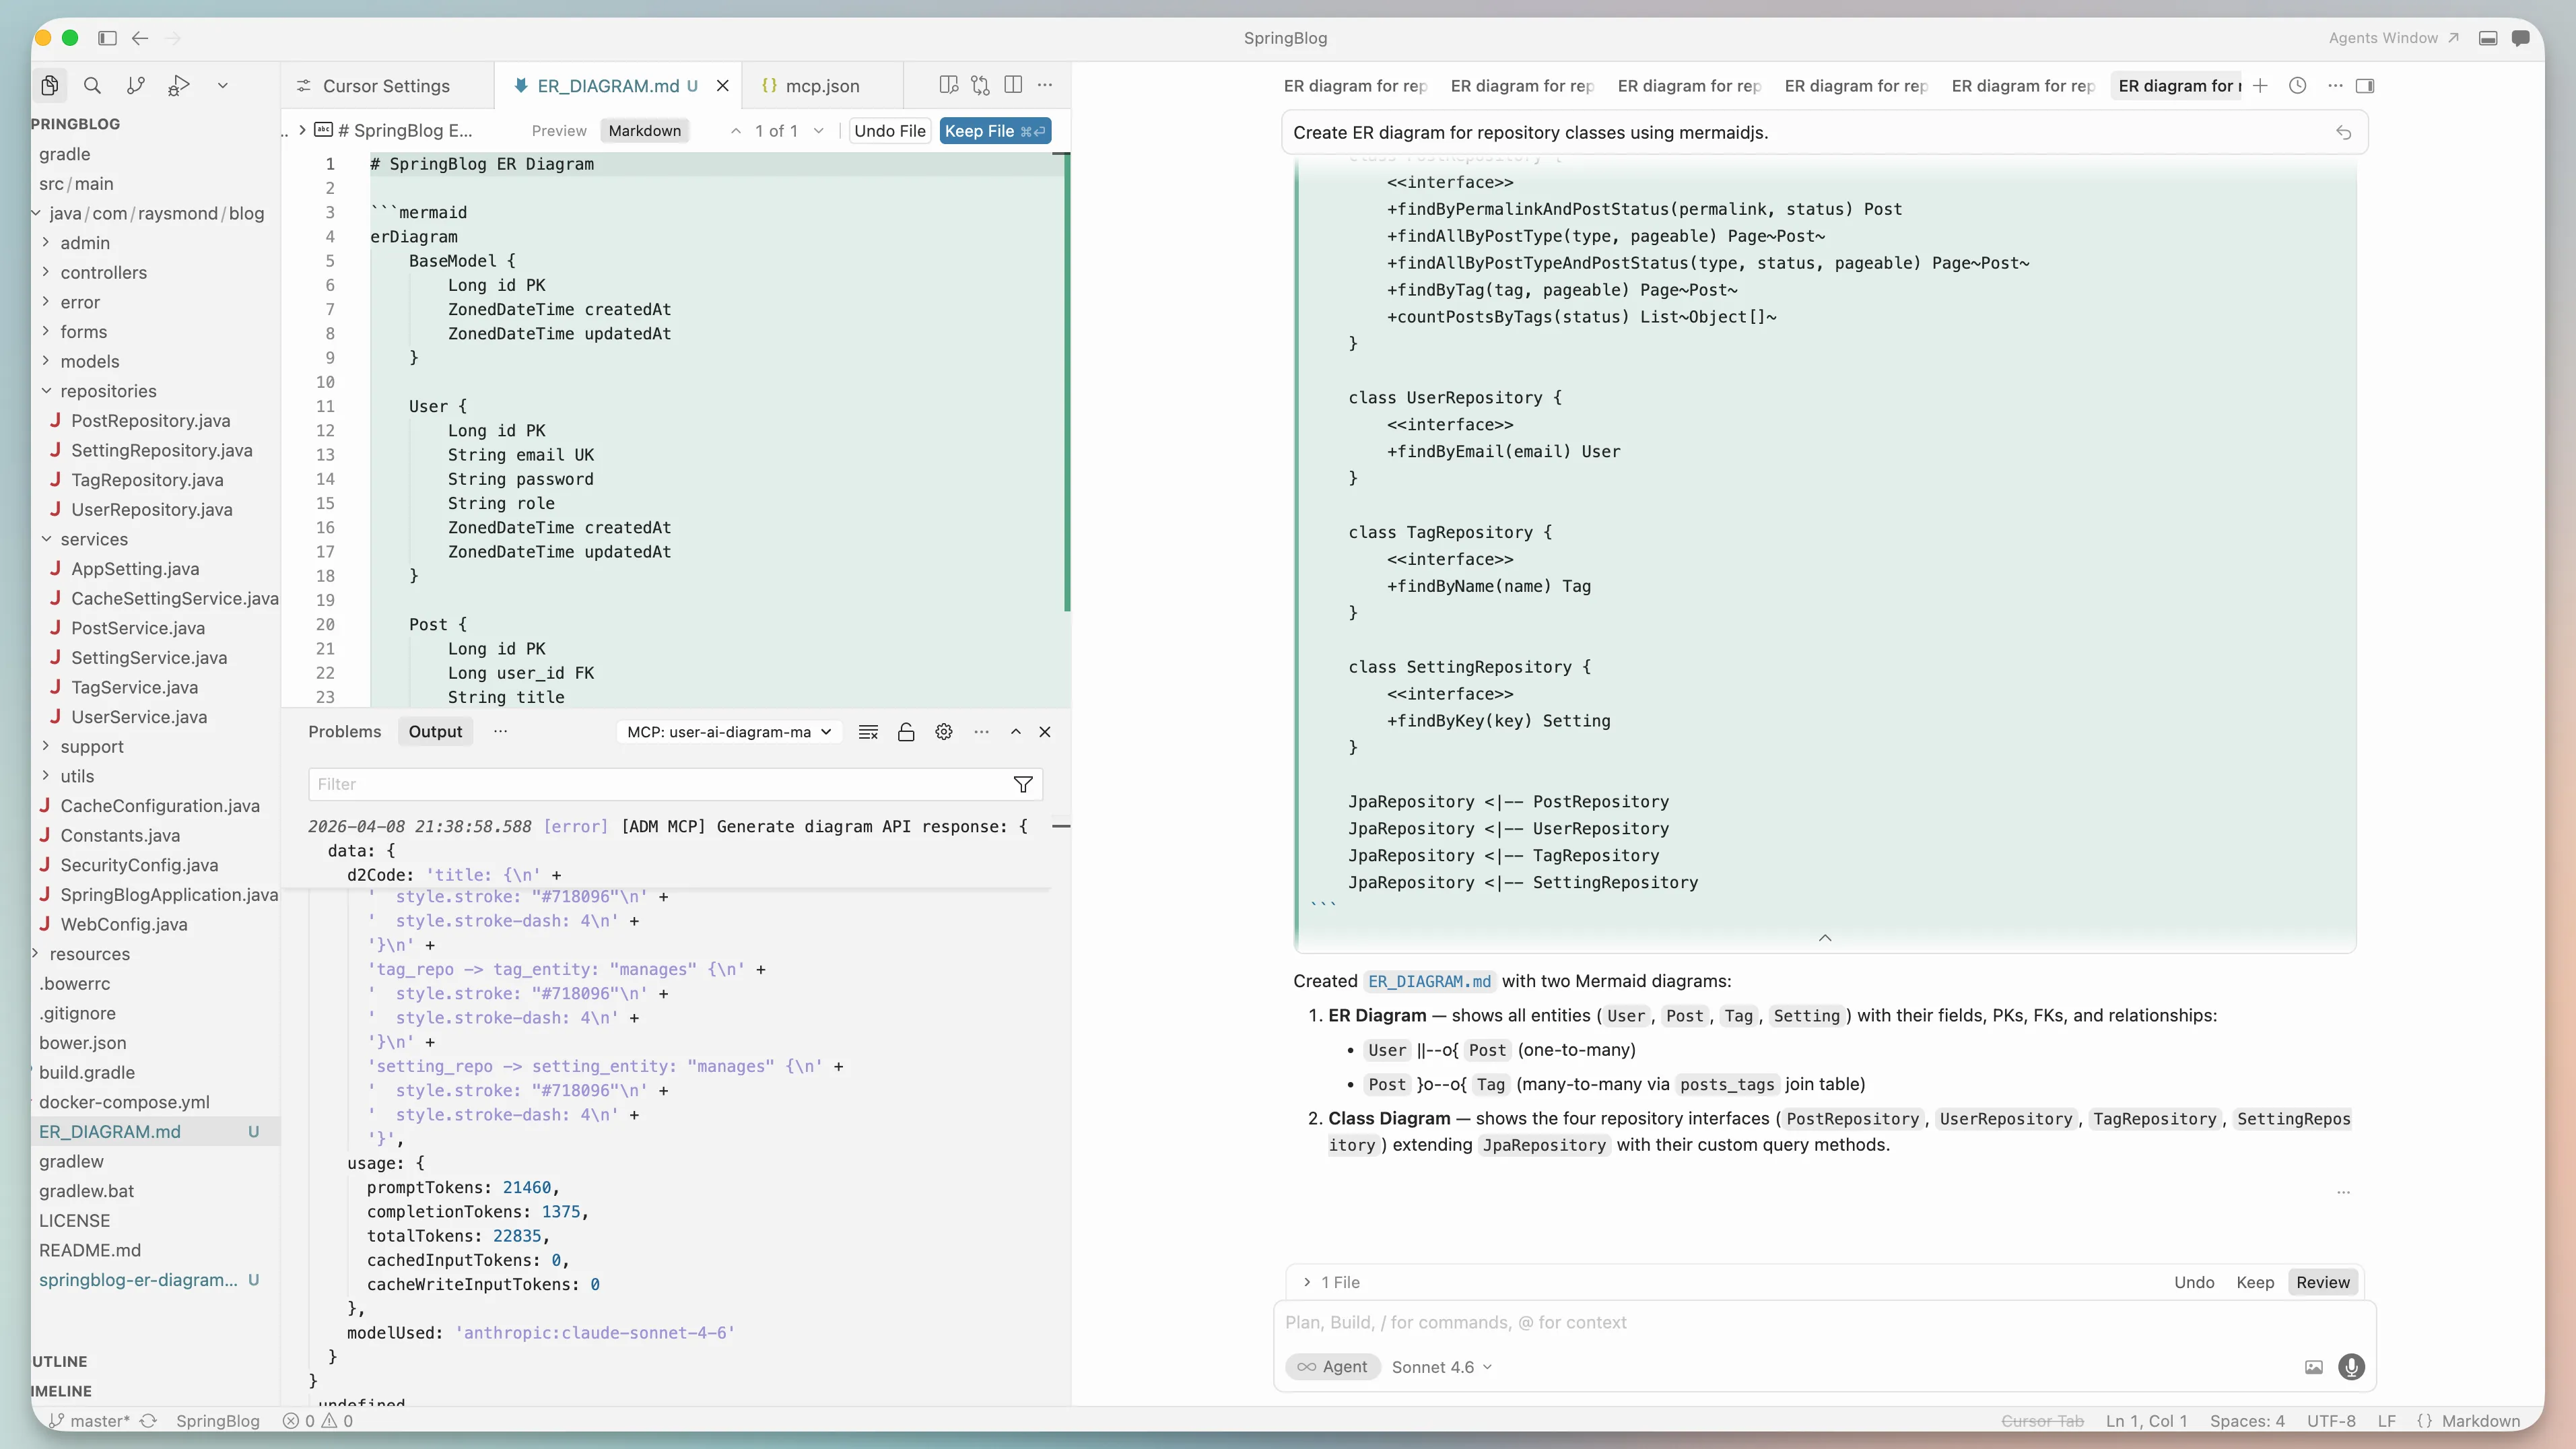The image size is (2576, 1449).
Task: Collapse the repositories folder in the explorer
Action: pyautogui.click(x=110, y=391)
